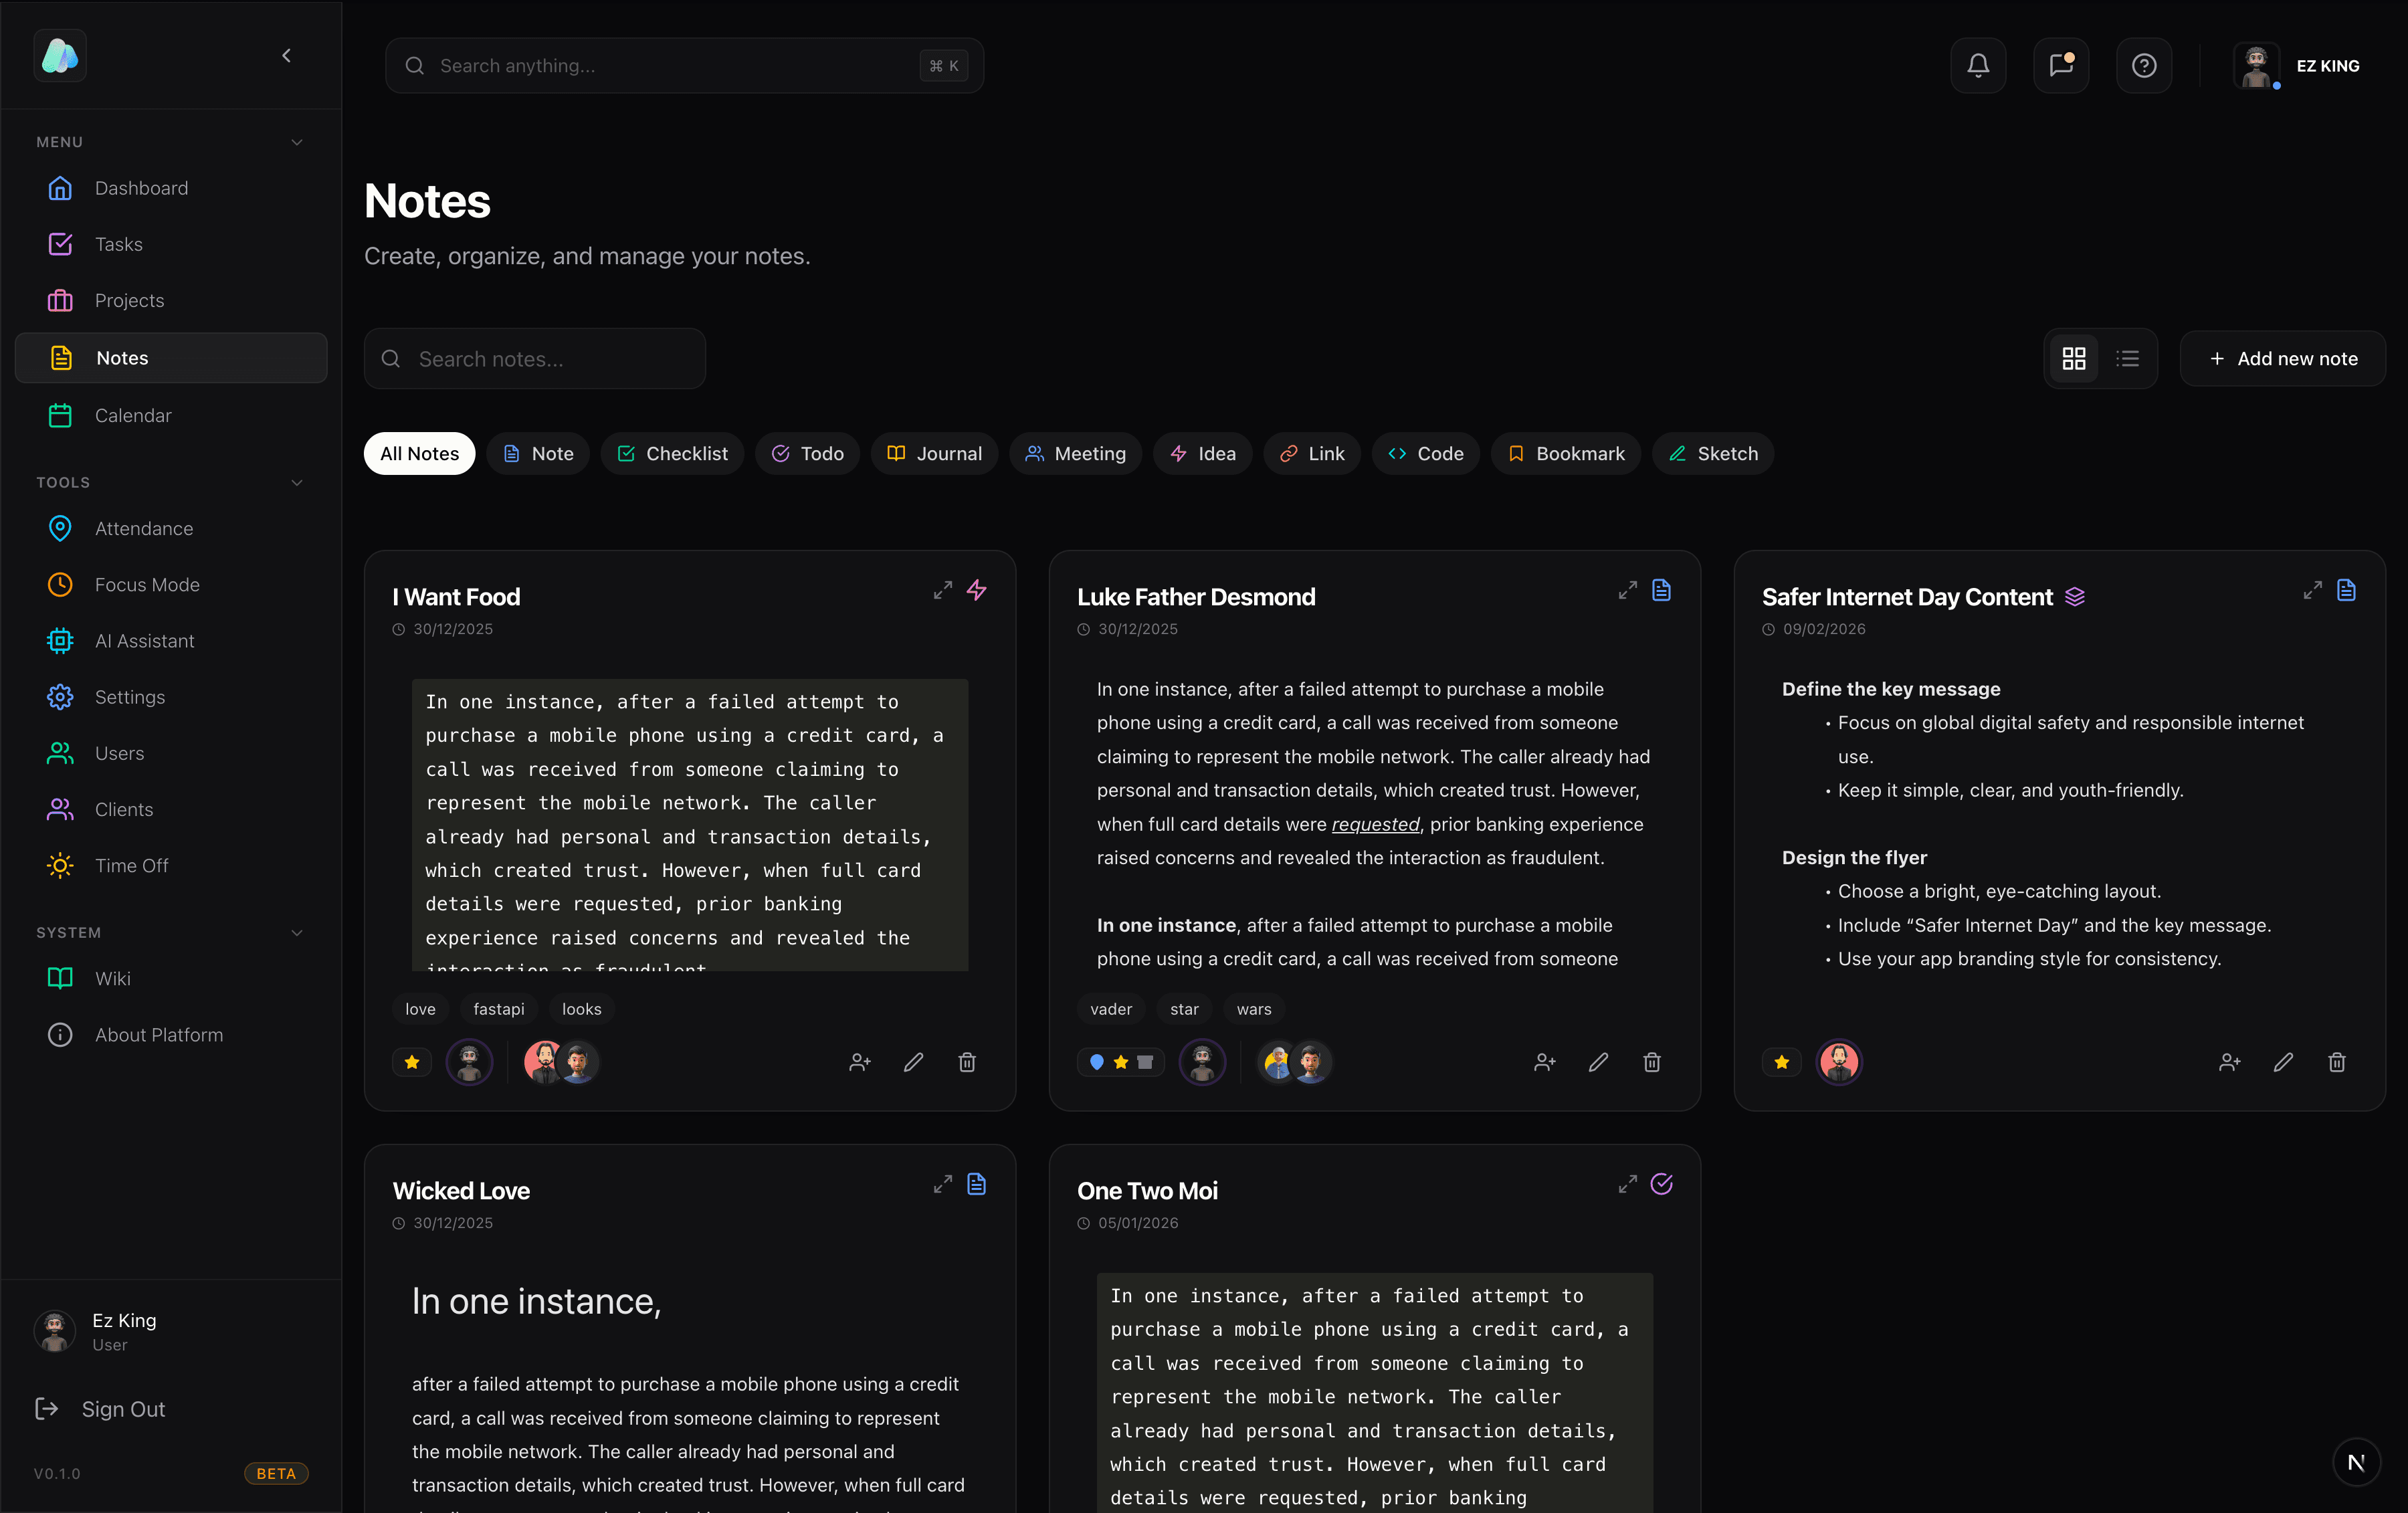Click the todo check icon on One Two Moi
The height and width of the screenshot is (1513, 2408).
click(1662, 1185)
